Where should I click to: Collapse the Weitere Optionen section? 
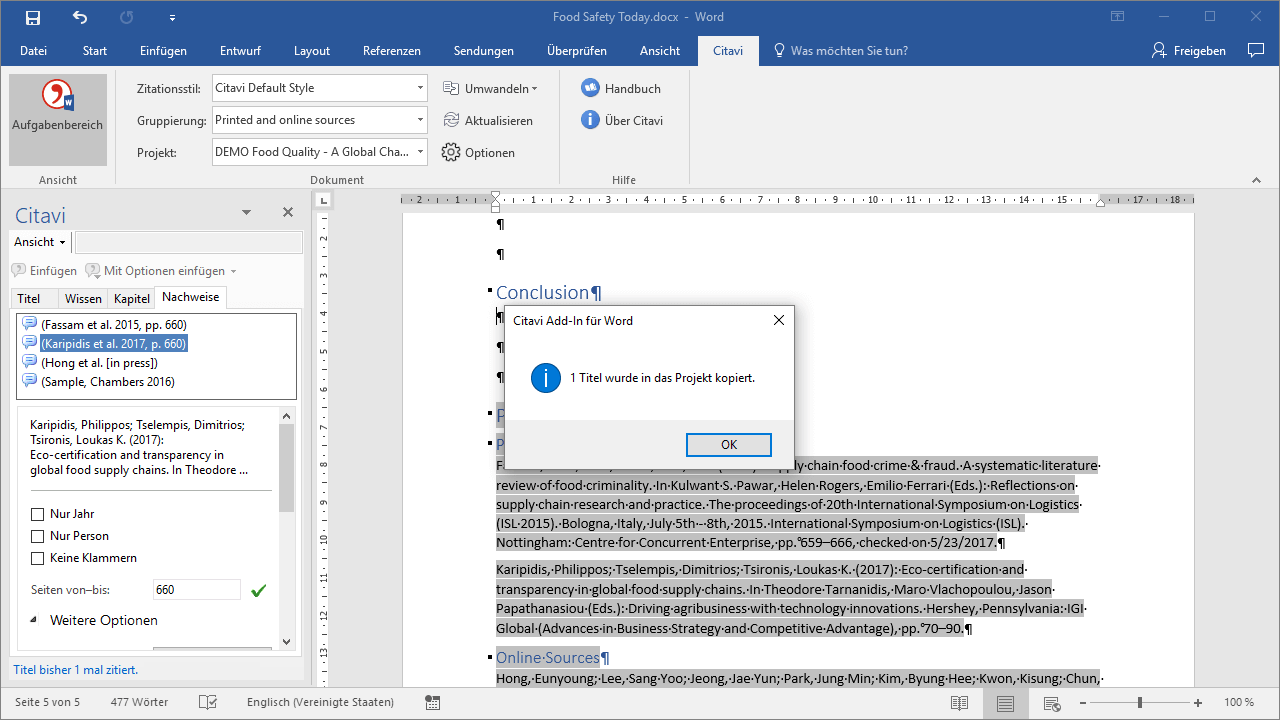[x=33, y=620]
